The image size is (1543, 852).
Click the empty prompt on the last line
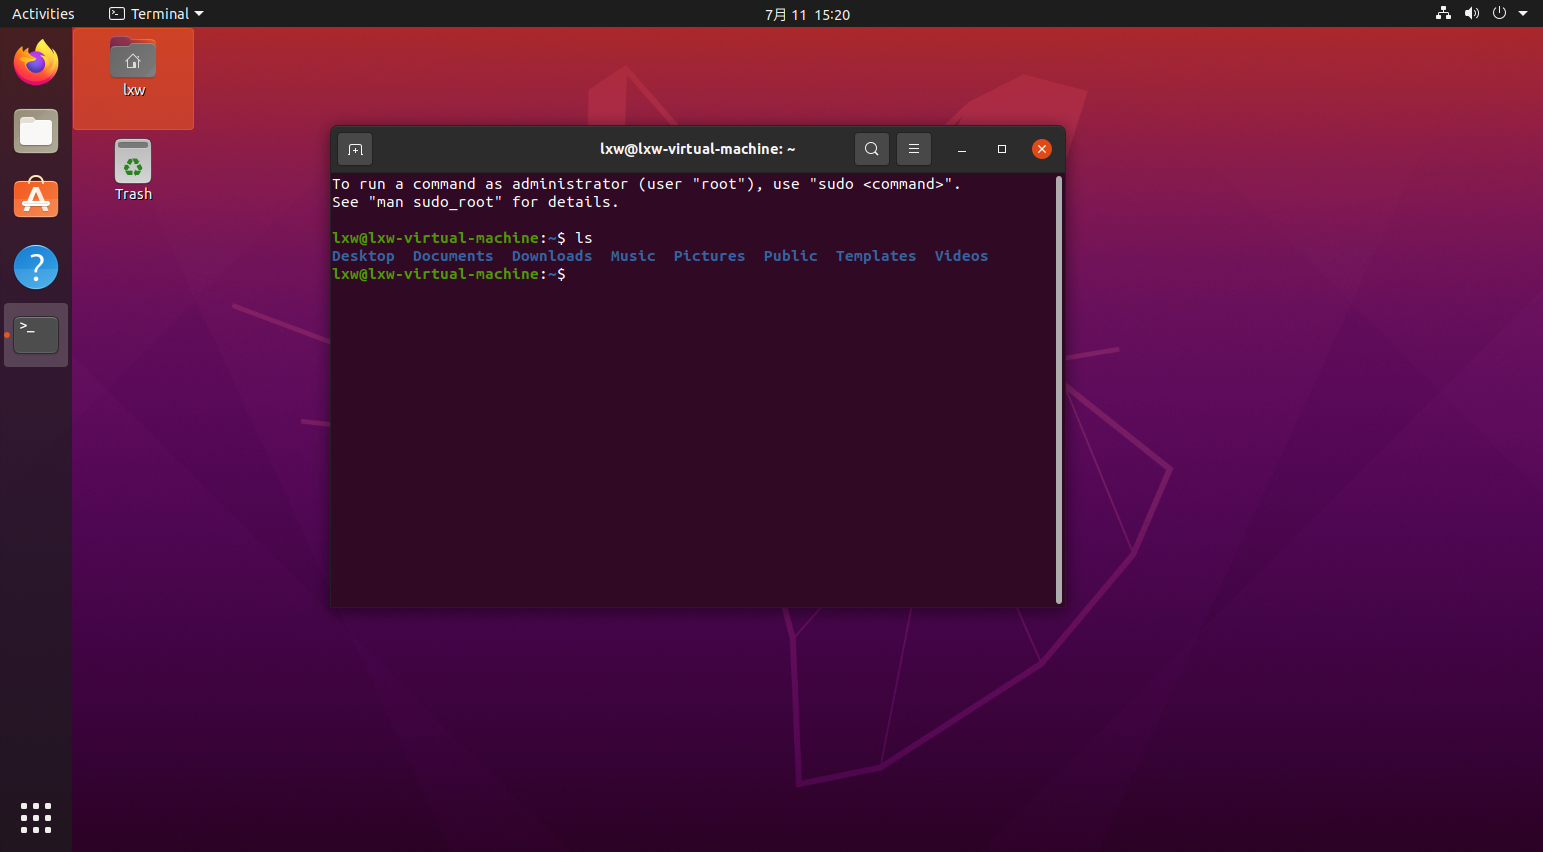pyautogui.click(x=449, y=274)
